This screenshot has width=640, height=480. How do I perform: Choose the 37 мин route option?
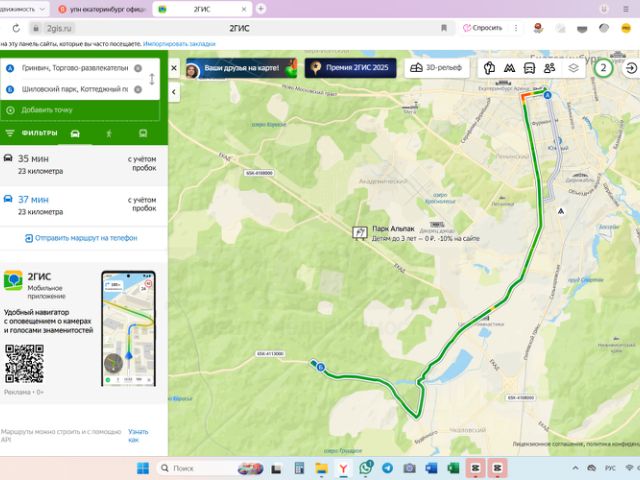click(84, 205)
